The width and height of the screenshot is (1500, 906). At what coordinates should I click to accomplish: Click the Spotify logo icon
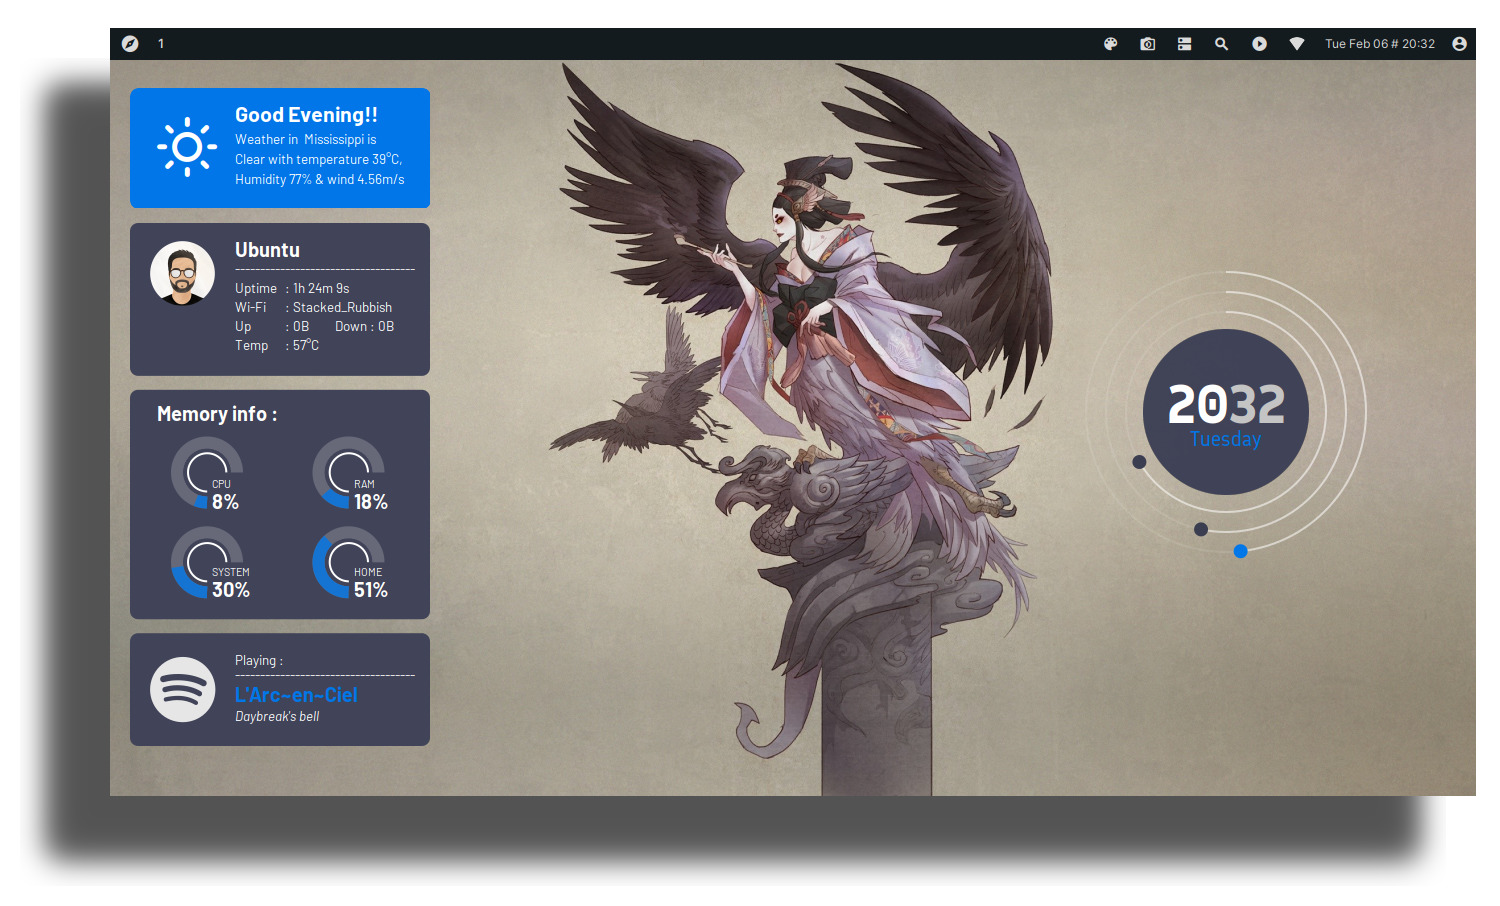(182, 689)
